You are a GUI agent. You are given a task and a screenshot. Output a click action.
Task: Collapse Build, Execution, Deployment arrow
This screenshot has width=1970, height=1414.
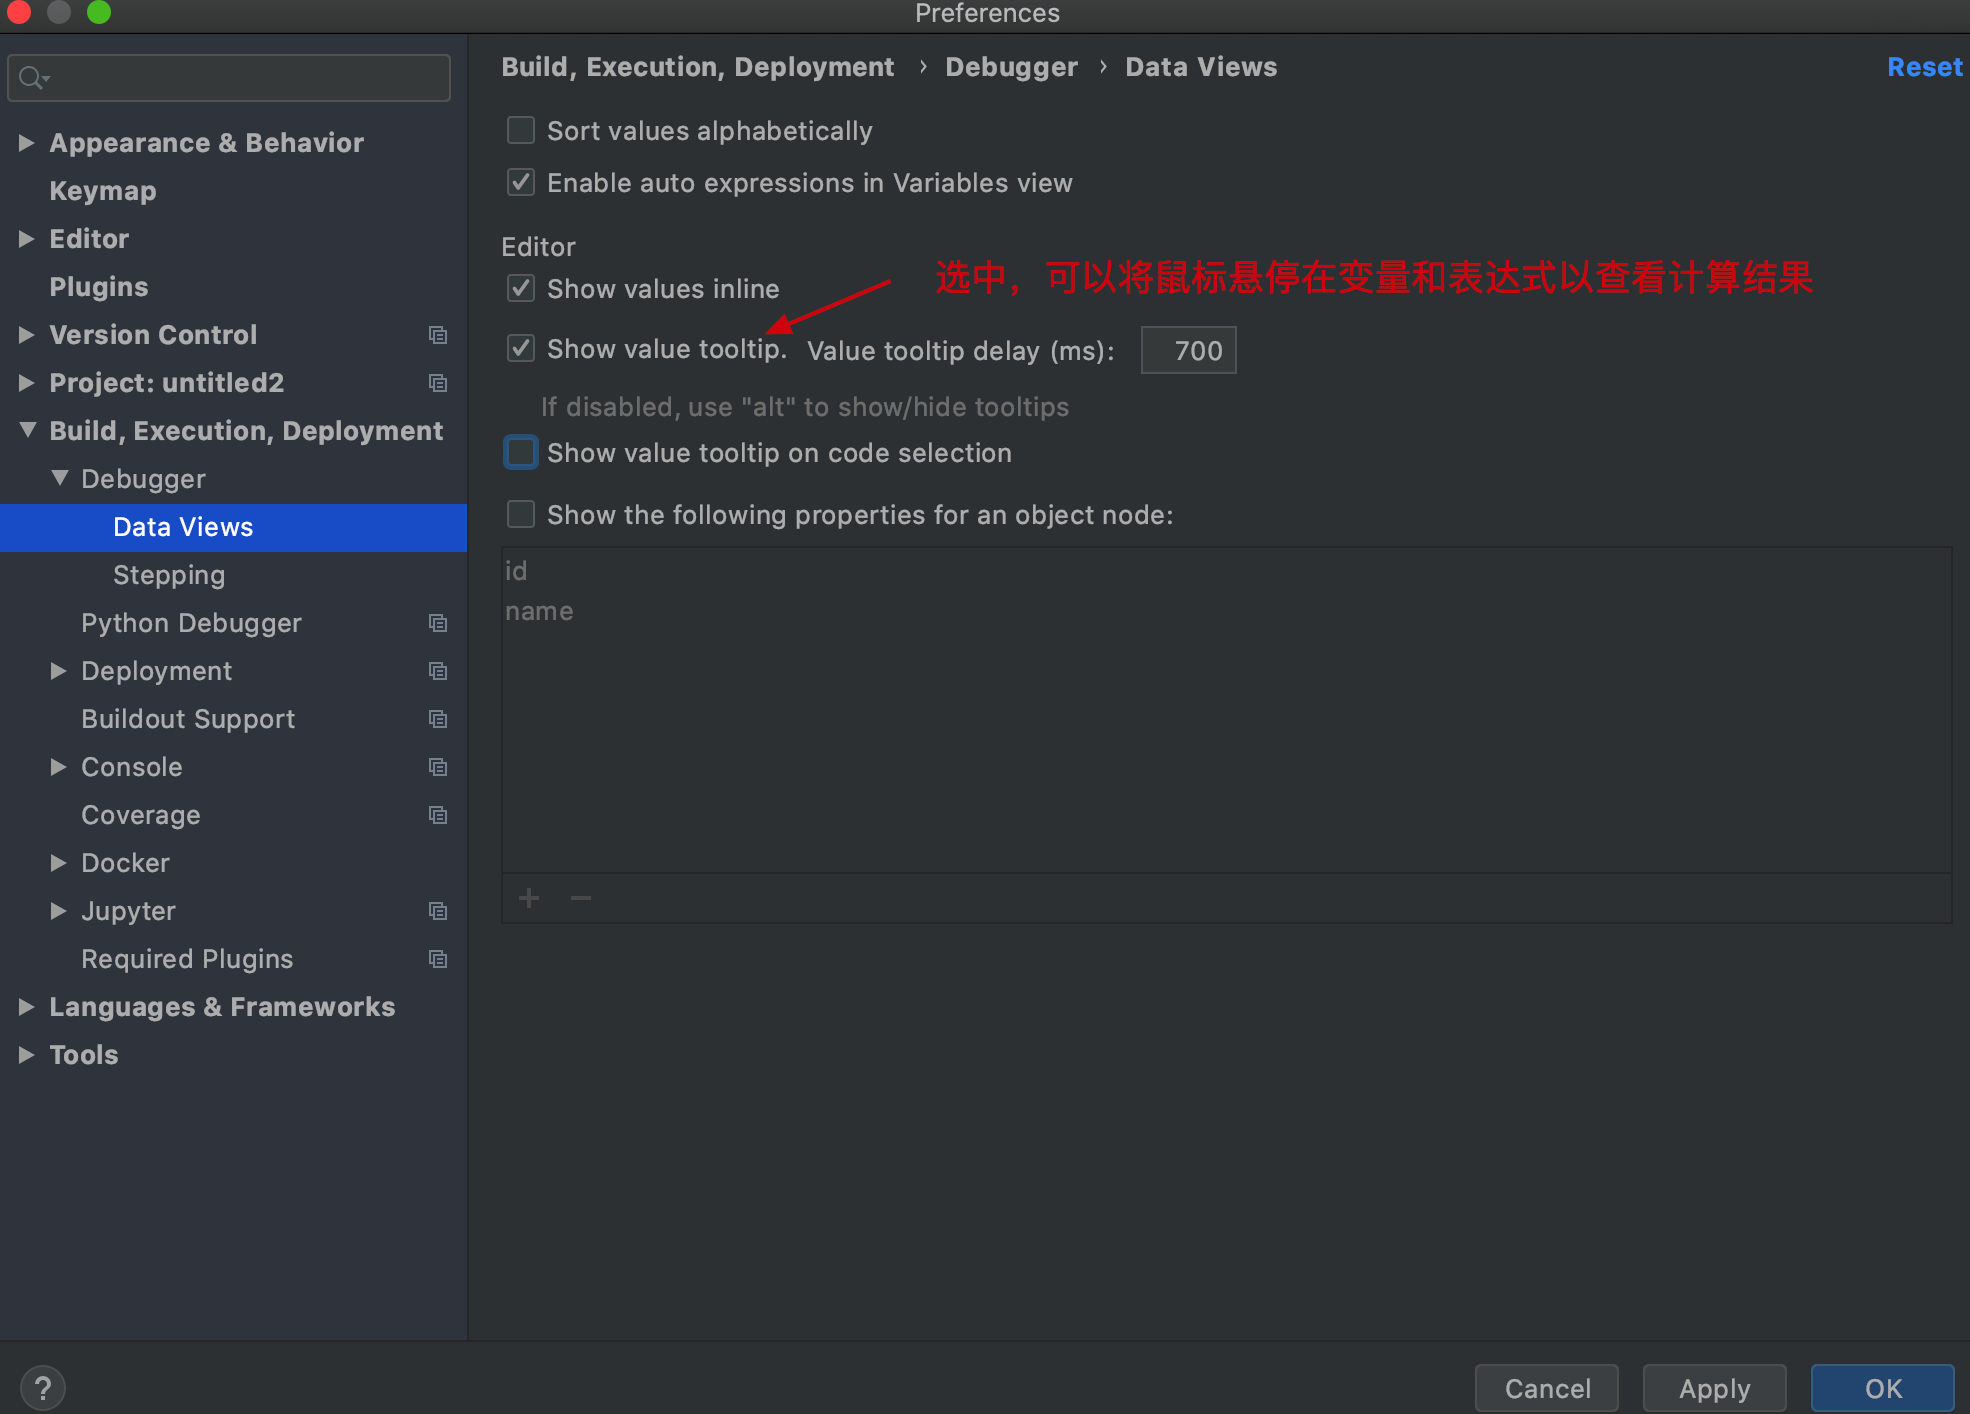click(x=27, y=431)
